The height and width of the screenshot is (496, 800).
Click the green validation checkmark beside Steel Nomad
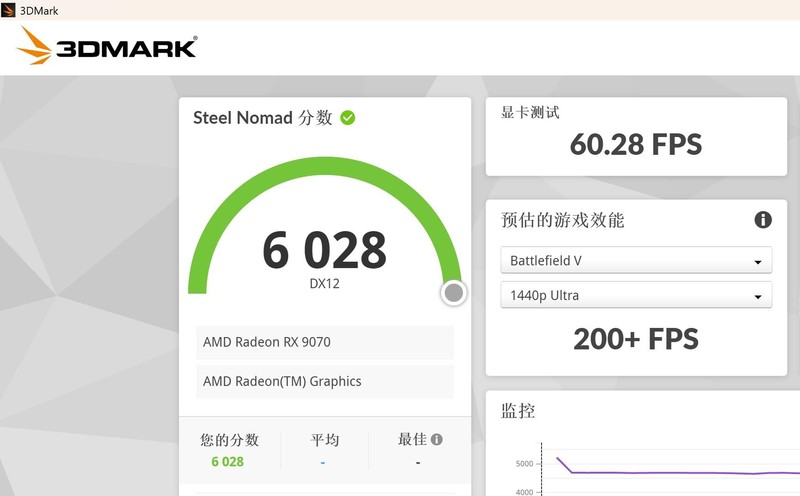click(x=348, y=118)
